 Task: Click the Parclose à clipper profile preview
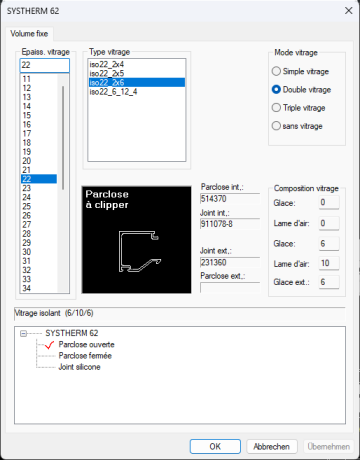[137, 240]
